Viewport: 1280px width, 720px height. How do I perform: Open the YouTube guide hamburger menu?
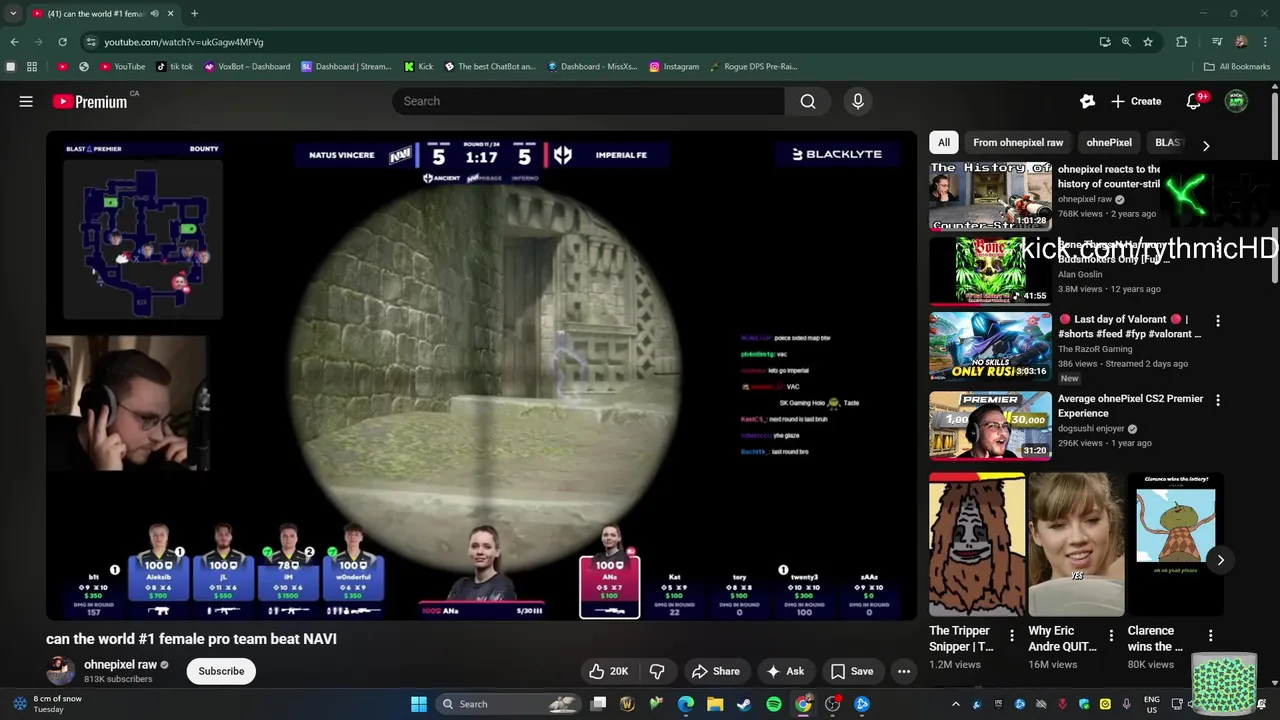point(26,101)
